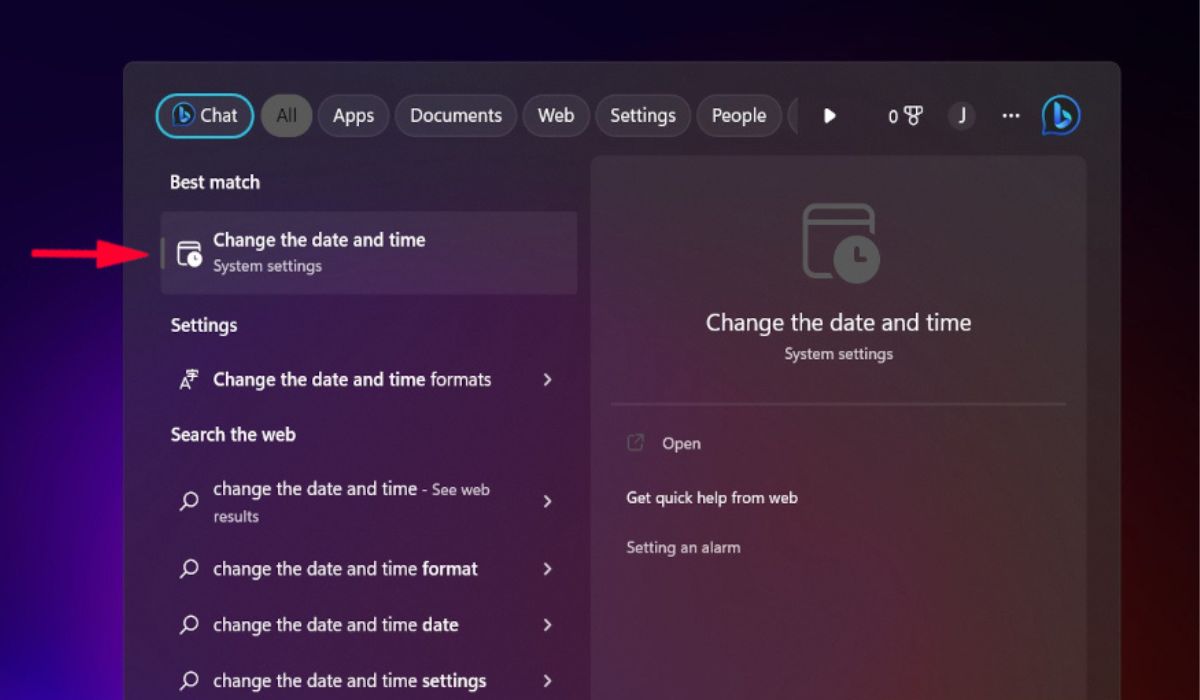Click the ellipsis options icon
The height and width of the screenshot is (700, 1200).
(1010, 115)
